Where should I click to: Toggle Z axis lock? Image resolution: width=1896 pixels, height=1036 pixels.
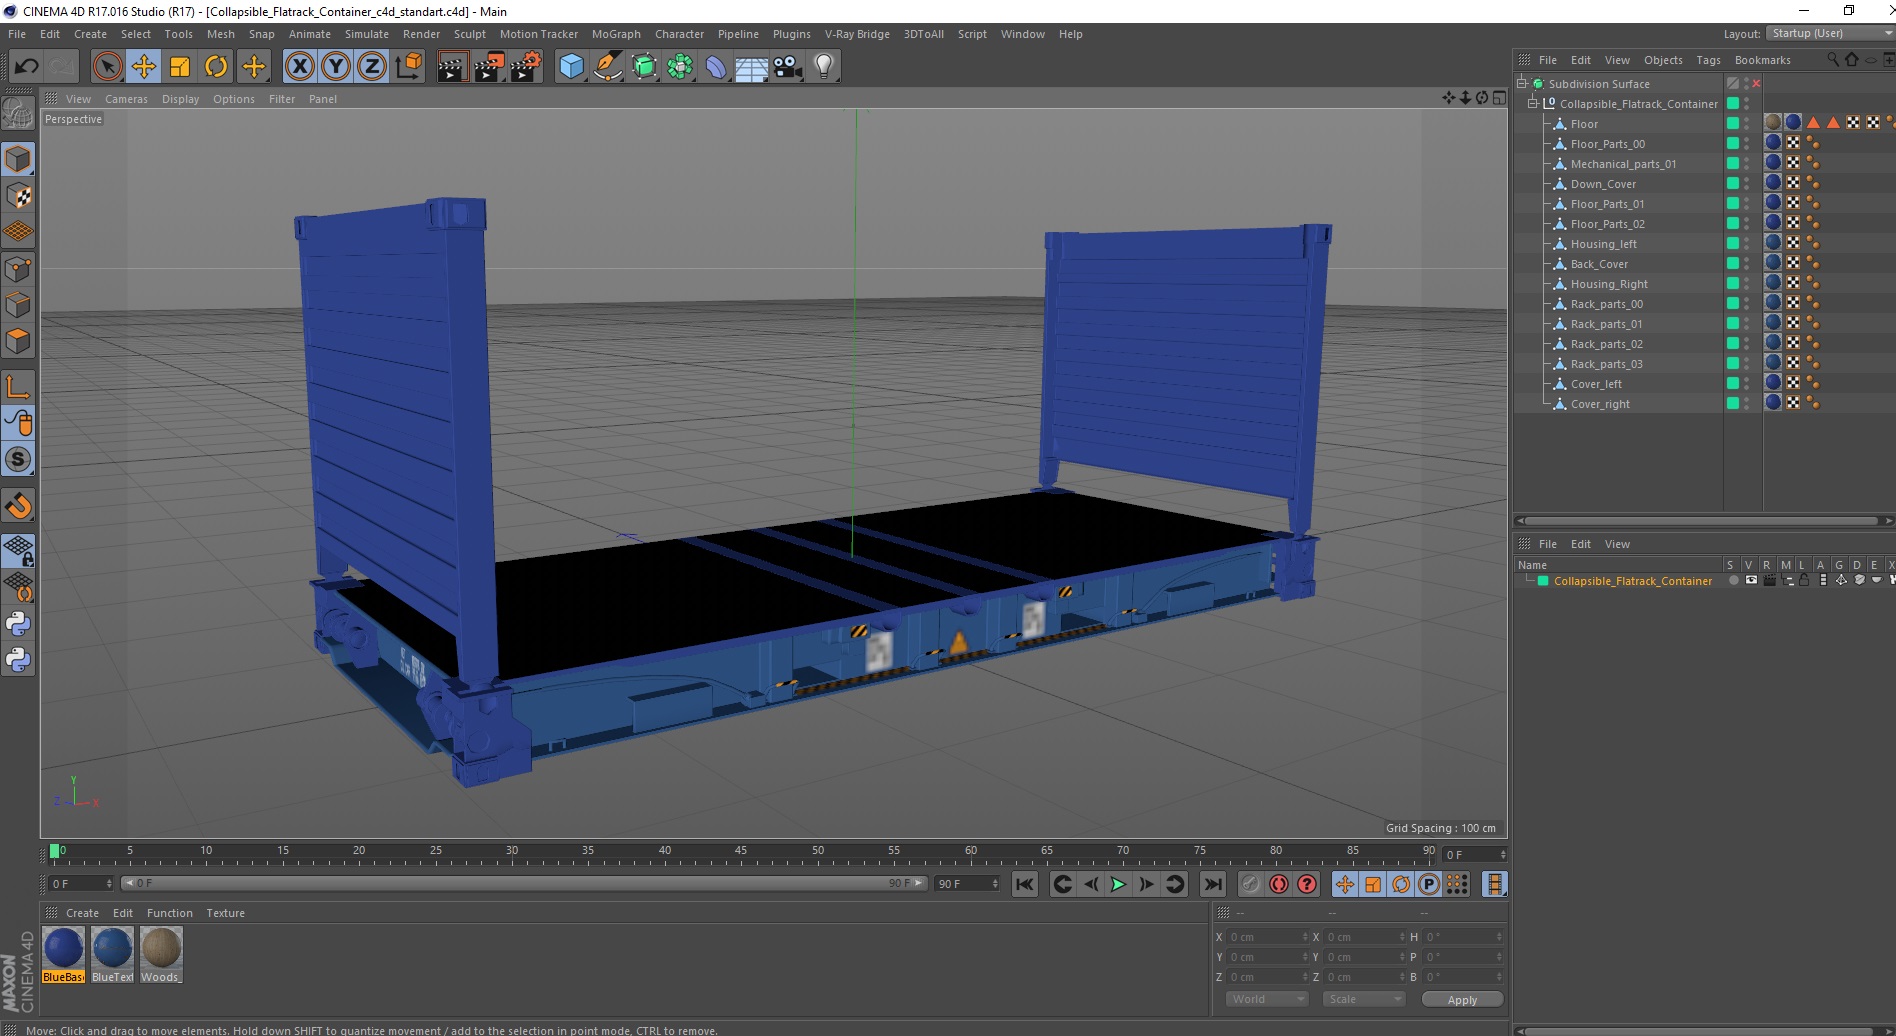click(372, 67)
